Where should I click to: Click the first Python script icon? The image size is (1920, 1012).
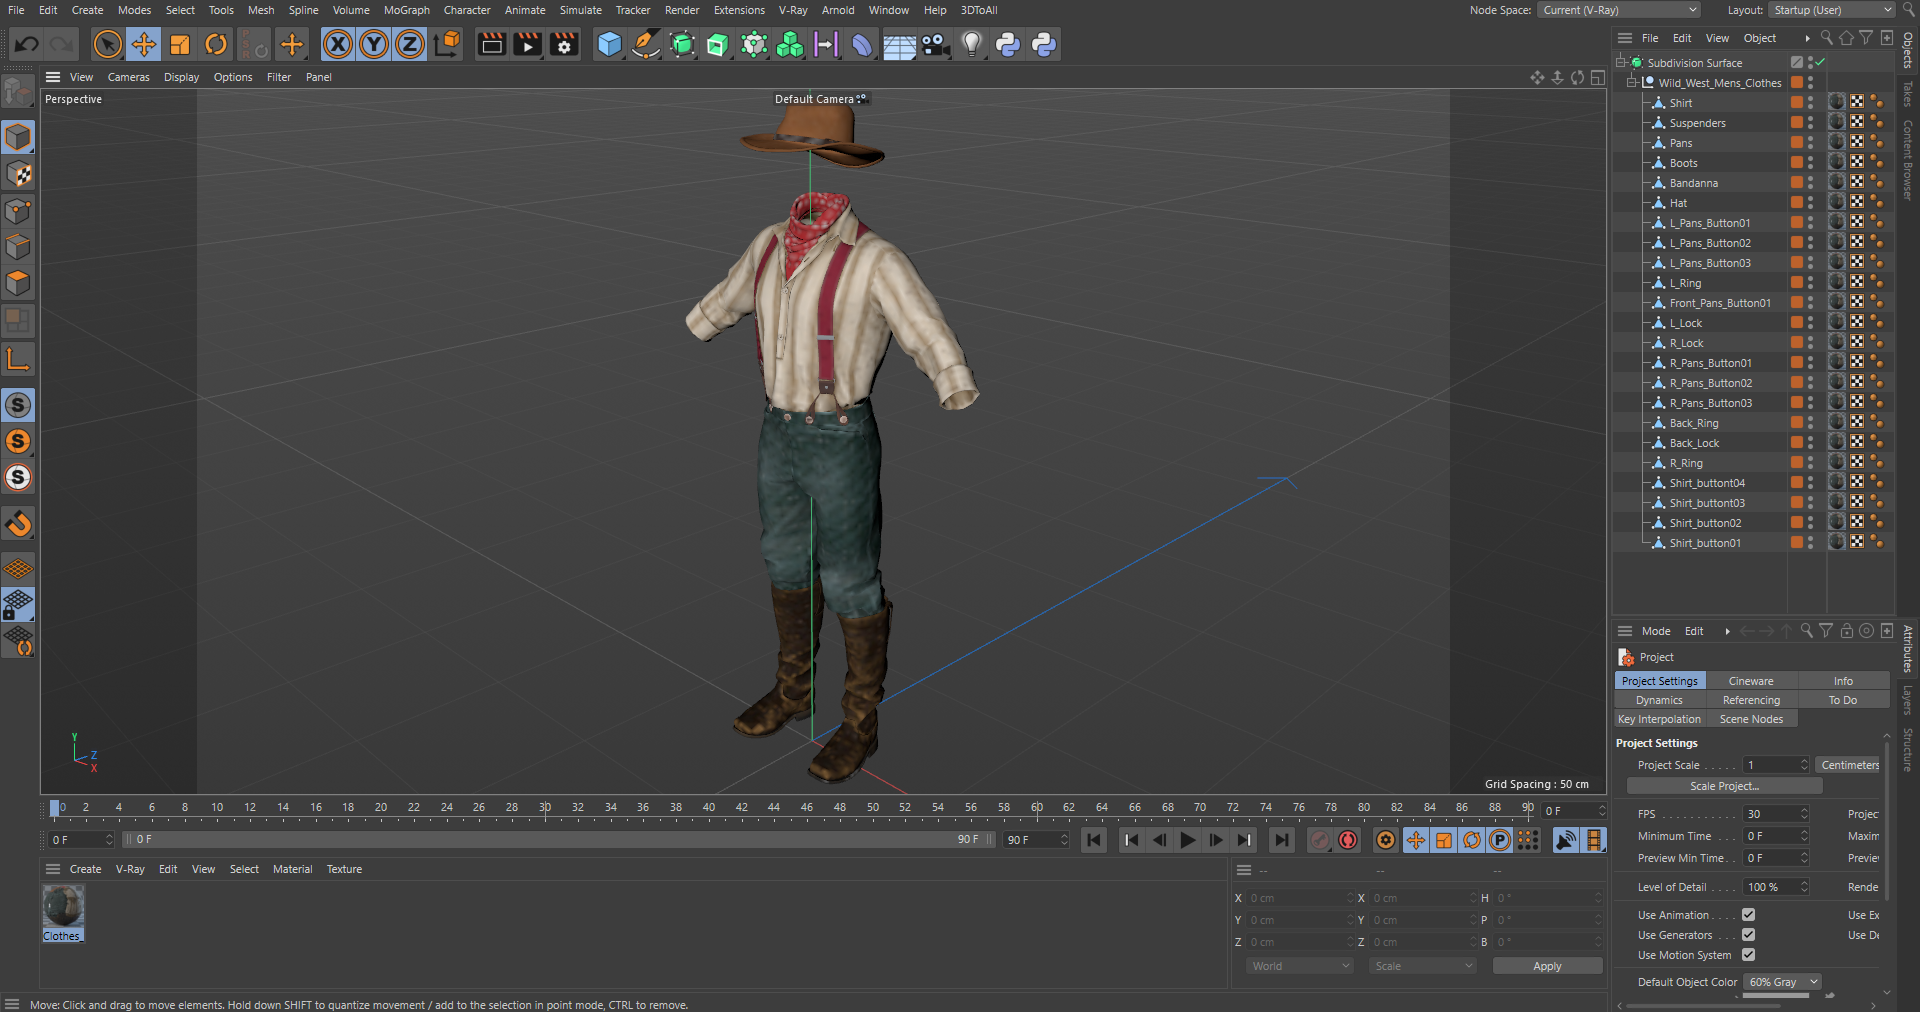click(x=1008, y=44)
